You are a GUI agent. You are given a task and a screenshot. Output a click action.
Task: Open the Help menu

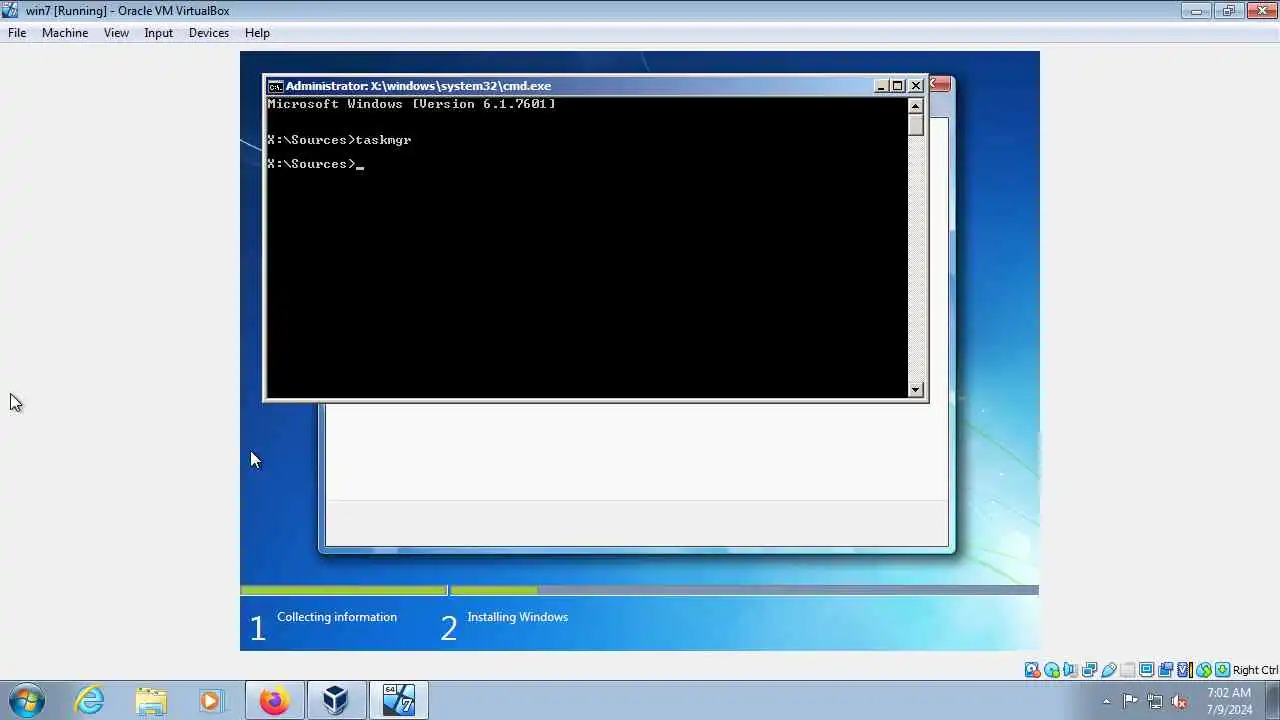coord(257,33)
